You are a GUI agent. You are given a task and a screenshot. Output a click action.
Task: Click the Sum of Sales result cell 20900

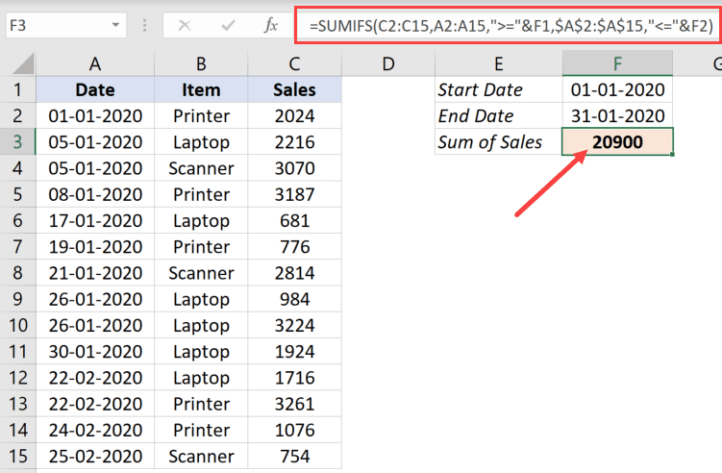tap(617, 142)
